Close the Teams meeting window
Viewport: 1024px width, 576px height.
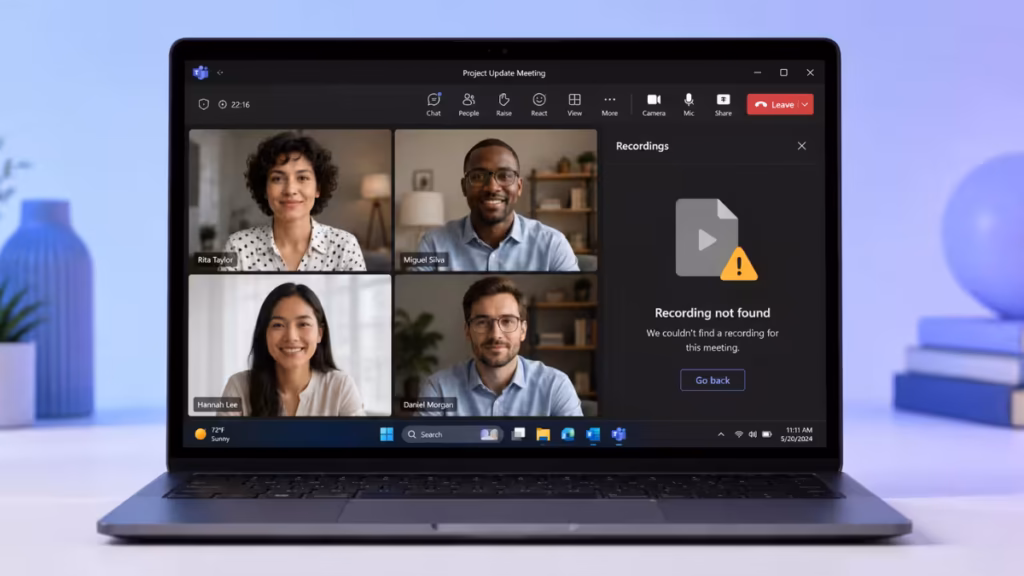(810, 72)
